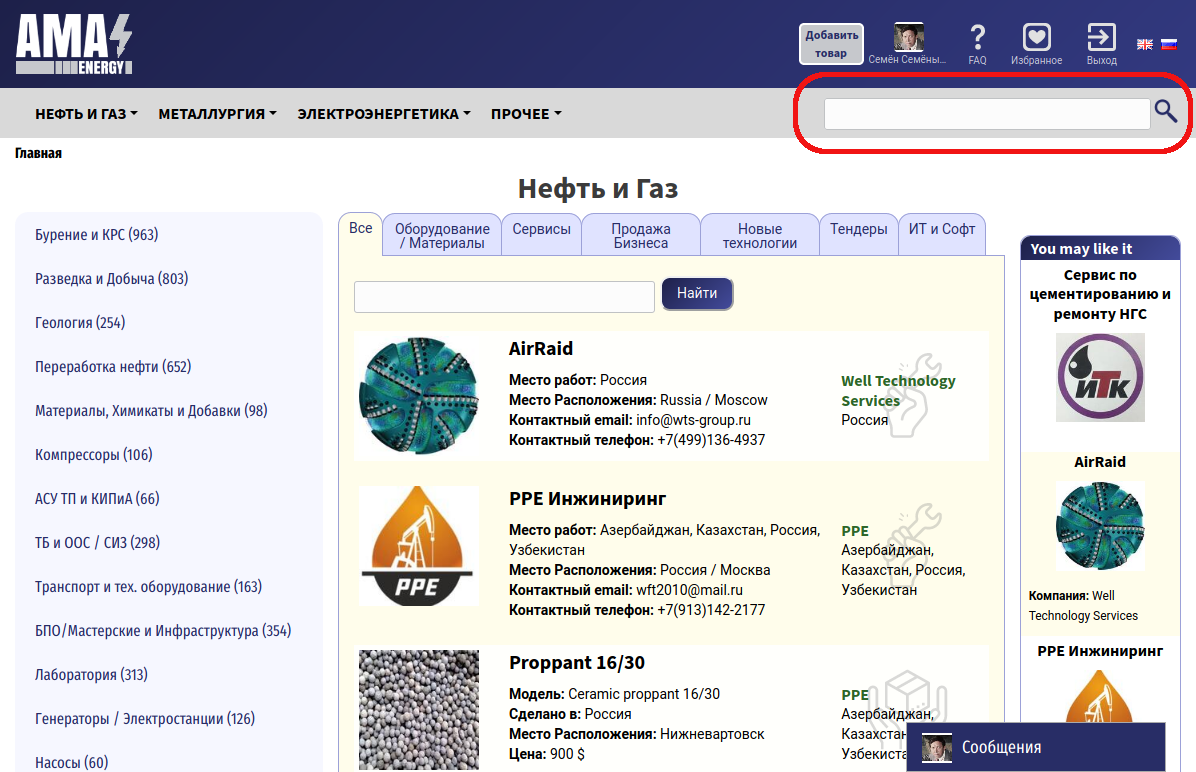
Task: Open the Сообщения chat panel
Action: 1035,747
